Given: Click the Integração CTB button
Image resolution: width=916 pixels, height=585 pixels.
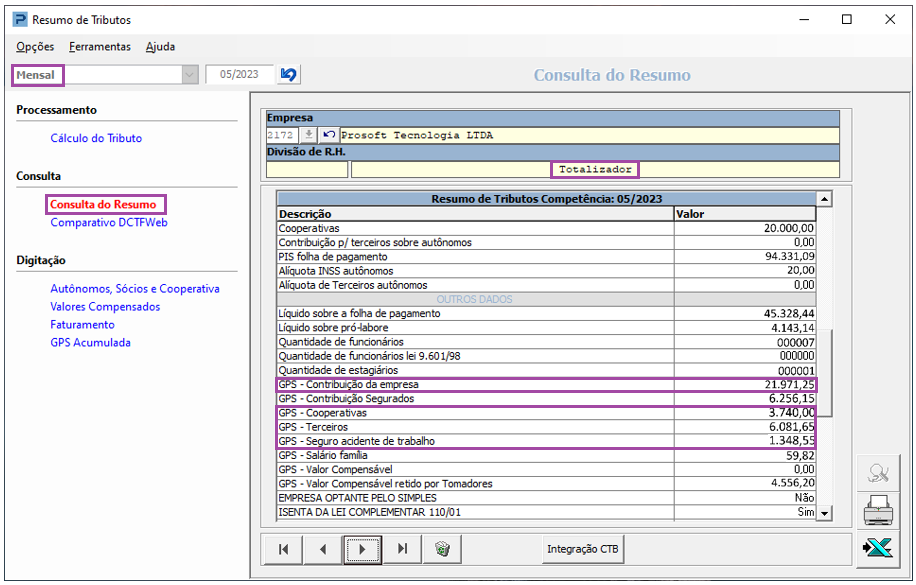Looking at the screenshot, I should coord(583,549).
